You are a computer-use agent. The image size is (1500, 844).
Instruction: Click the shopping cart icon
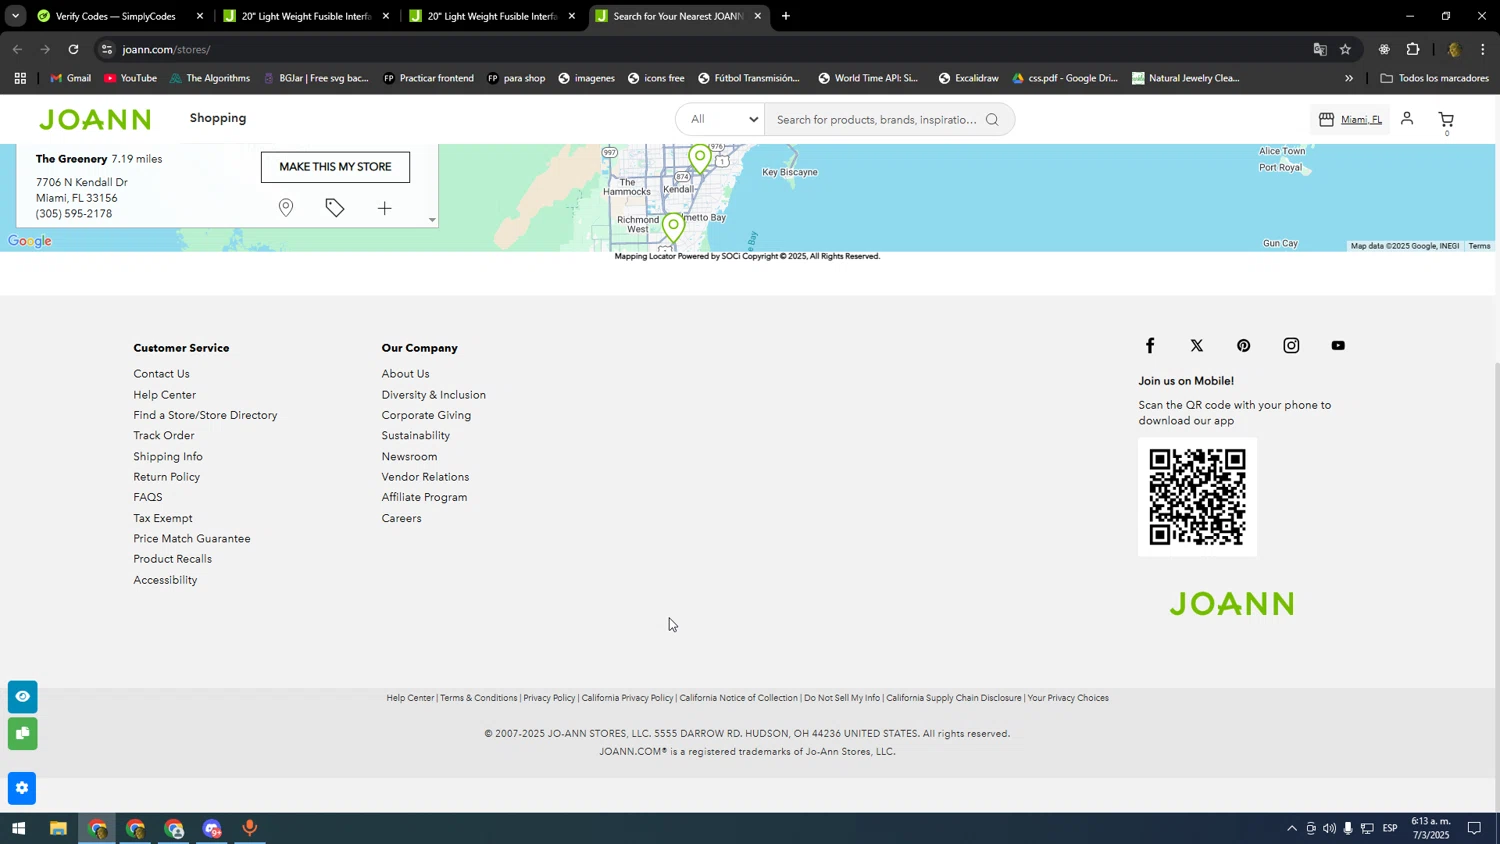point(1446,120)
